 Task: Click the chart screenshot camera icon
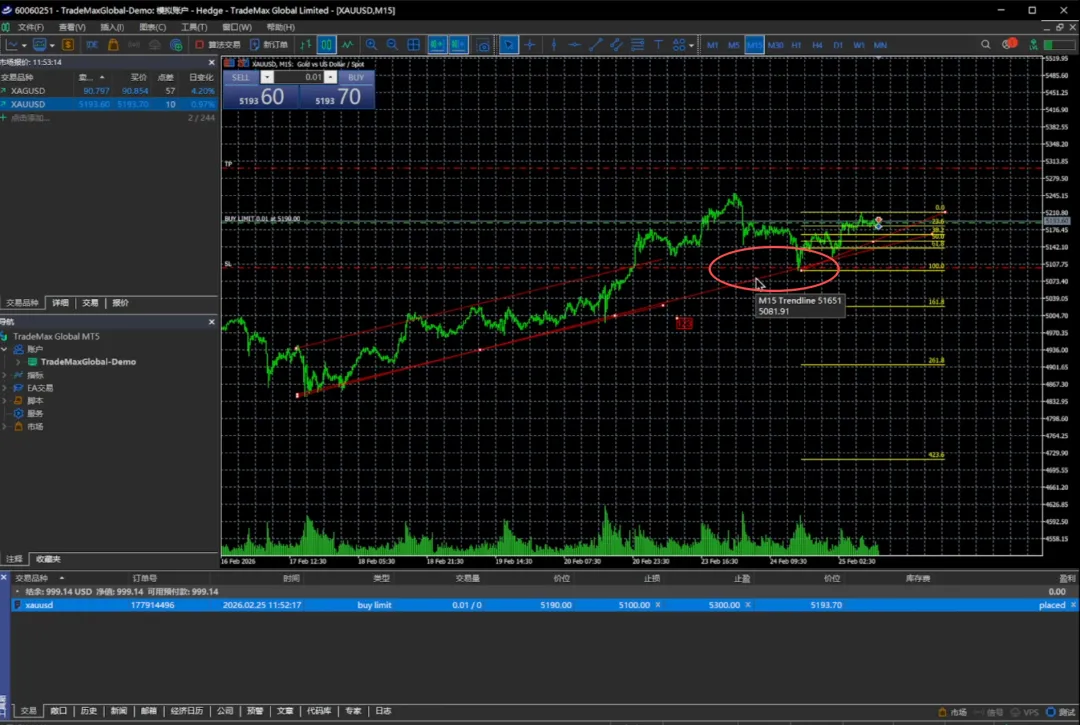(483, 45)
